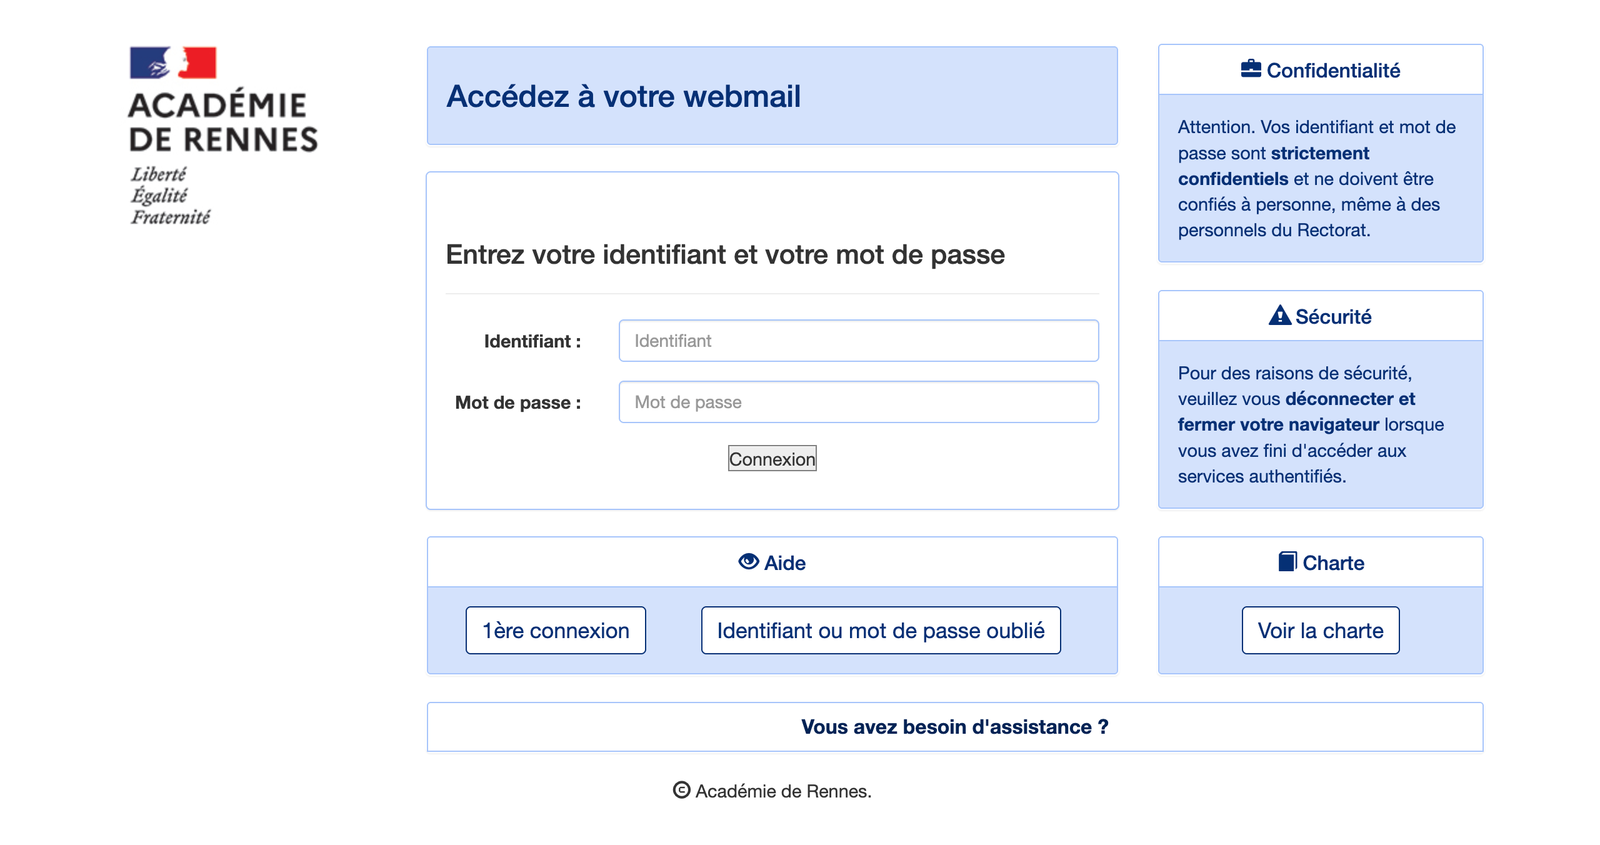Screen dimensions: 1600x845
Task: Click the warning triangle icon in Sécurité panel
Action: 1280,315
